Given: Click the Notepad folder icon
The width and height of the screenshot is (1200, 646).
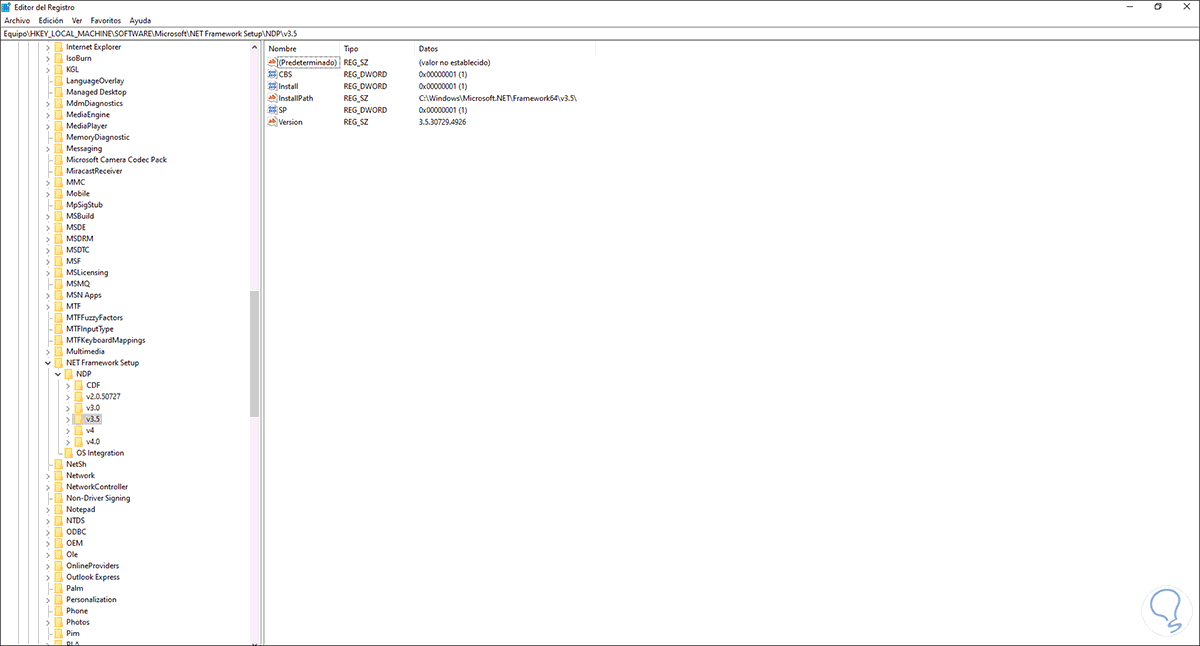Looking at the screenshot, I should pos(58,509).
